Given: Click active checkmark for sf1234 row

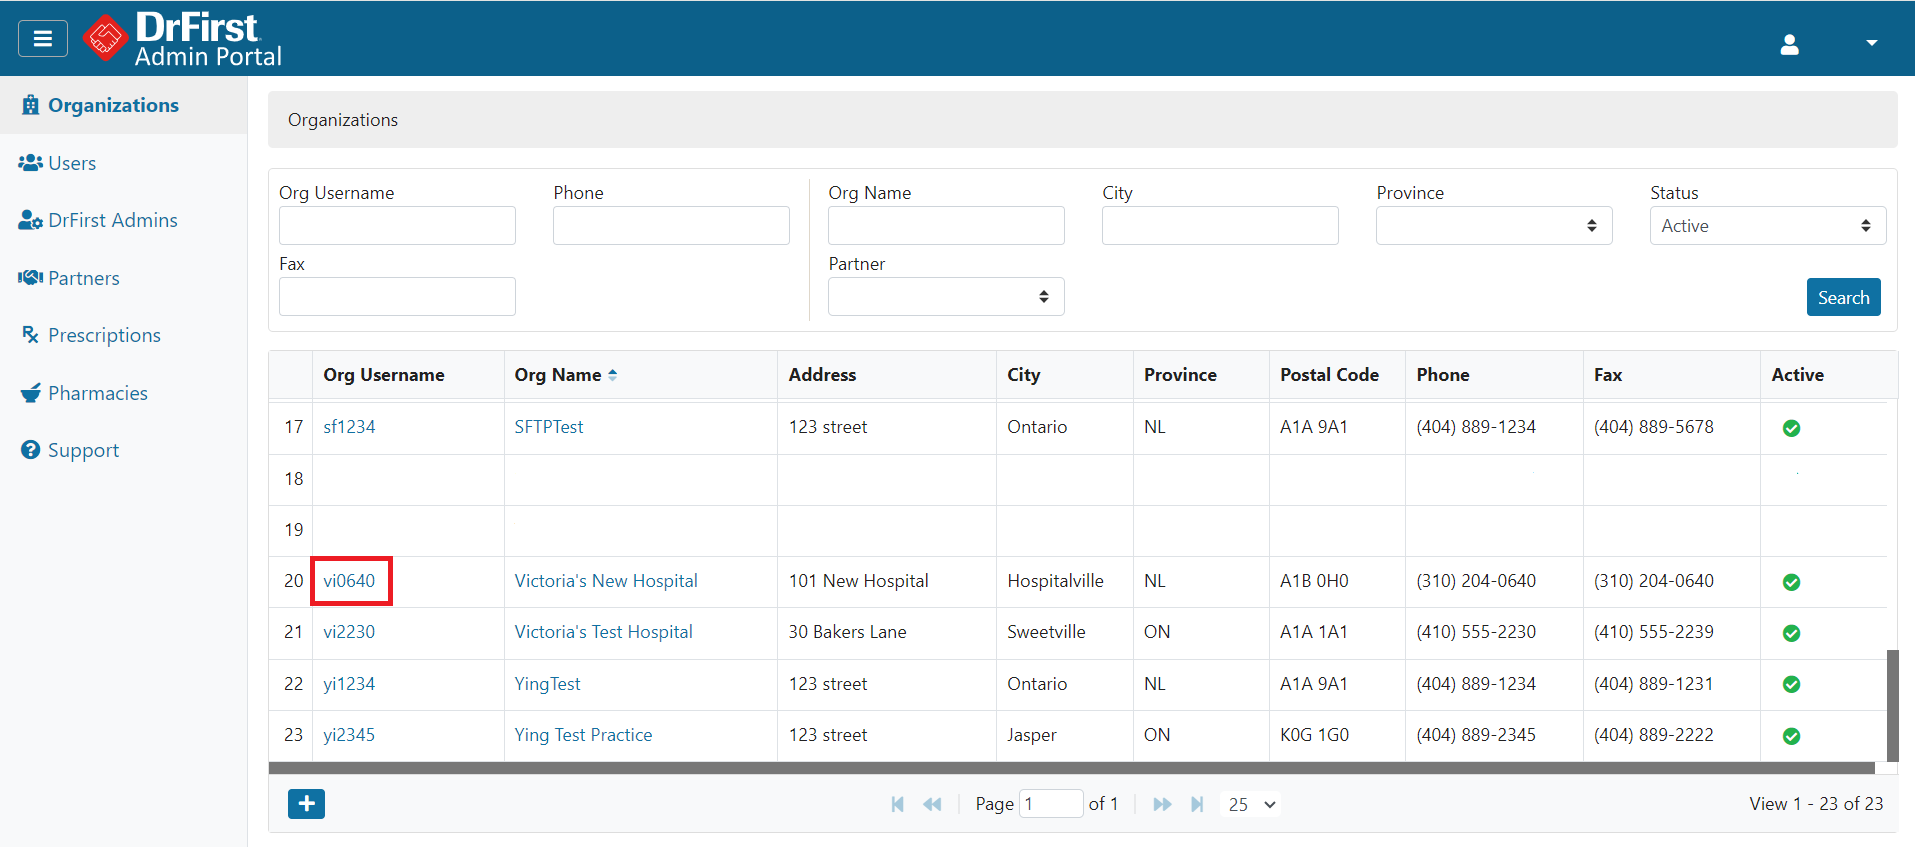Looking at the screenshot, I should coord(1791,428).
